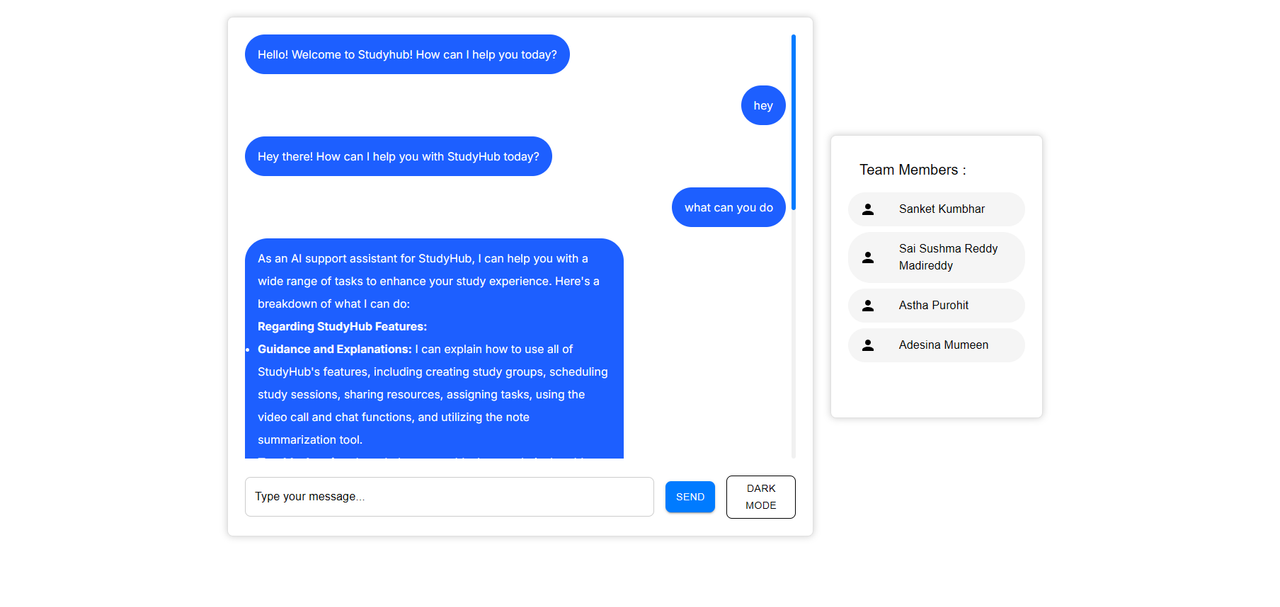Select team member name Adesina Mumeen
Viewport: 1280px width, 607px height.
pos(944,345)
